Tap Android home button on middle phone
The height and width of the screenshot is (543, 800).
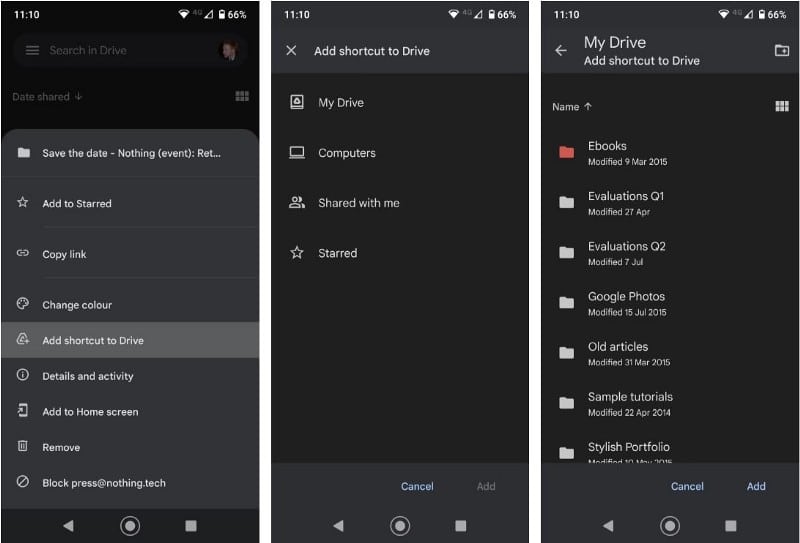click(x=400, y=526)
